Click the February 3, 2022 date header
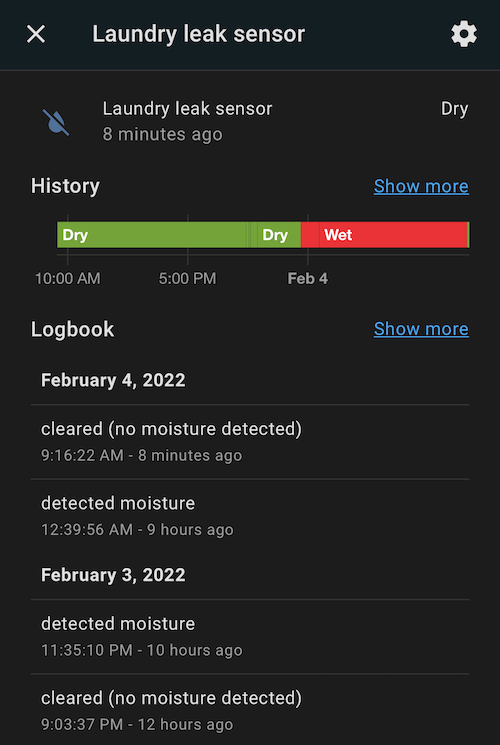Image resolution: width=500 pixels, height=745 pixels. coord(113,575)
